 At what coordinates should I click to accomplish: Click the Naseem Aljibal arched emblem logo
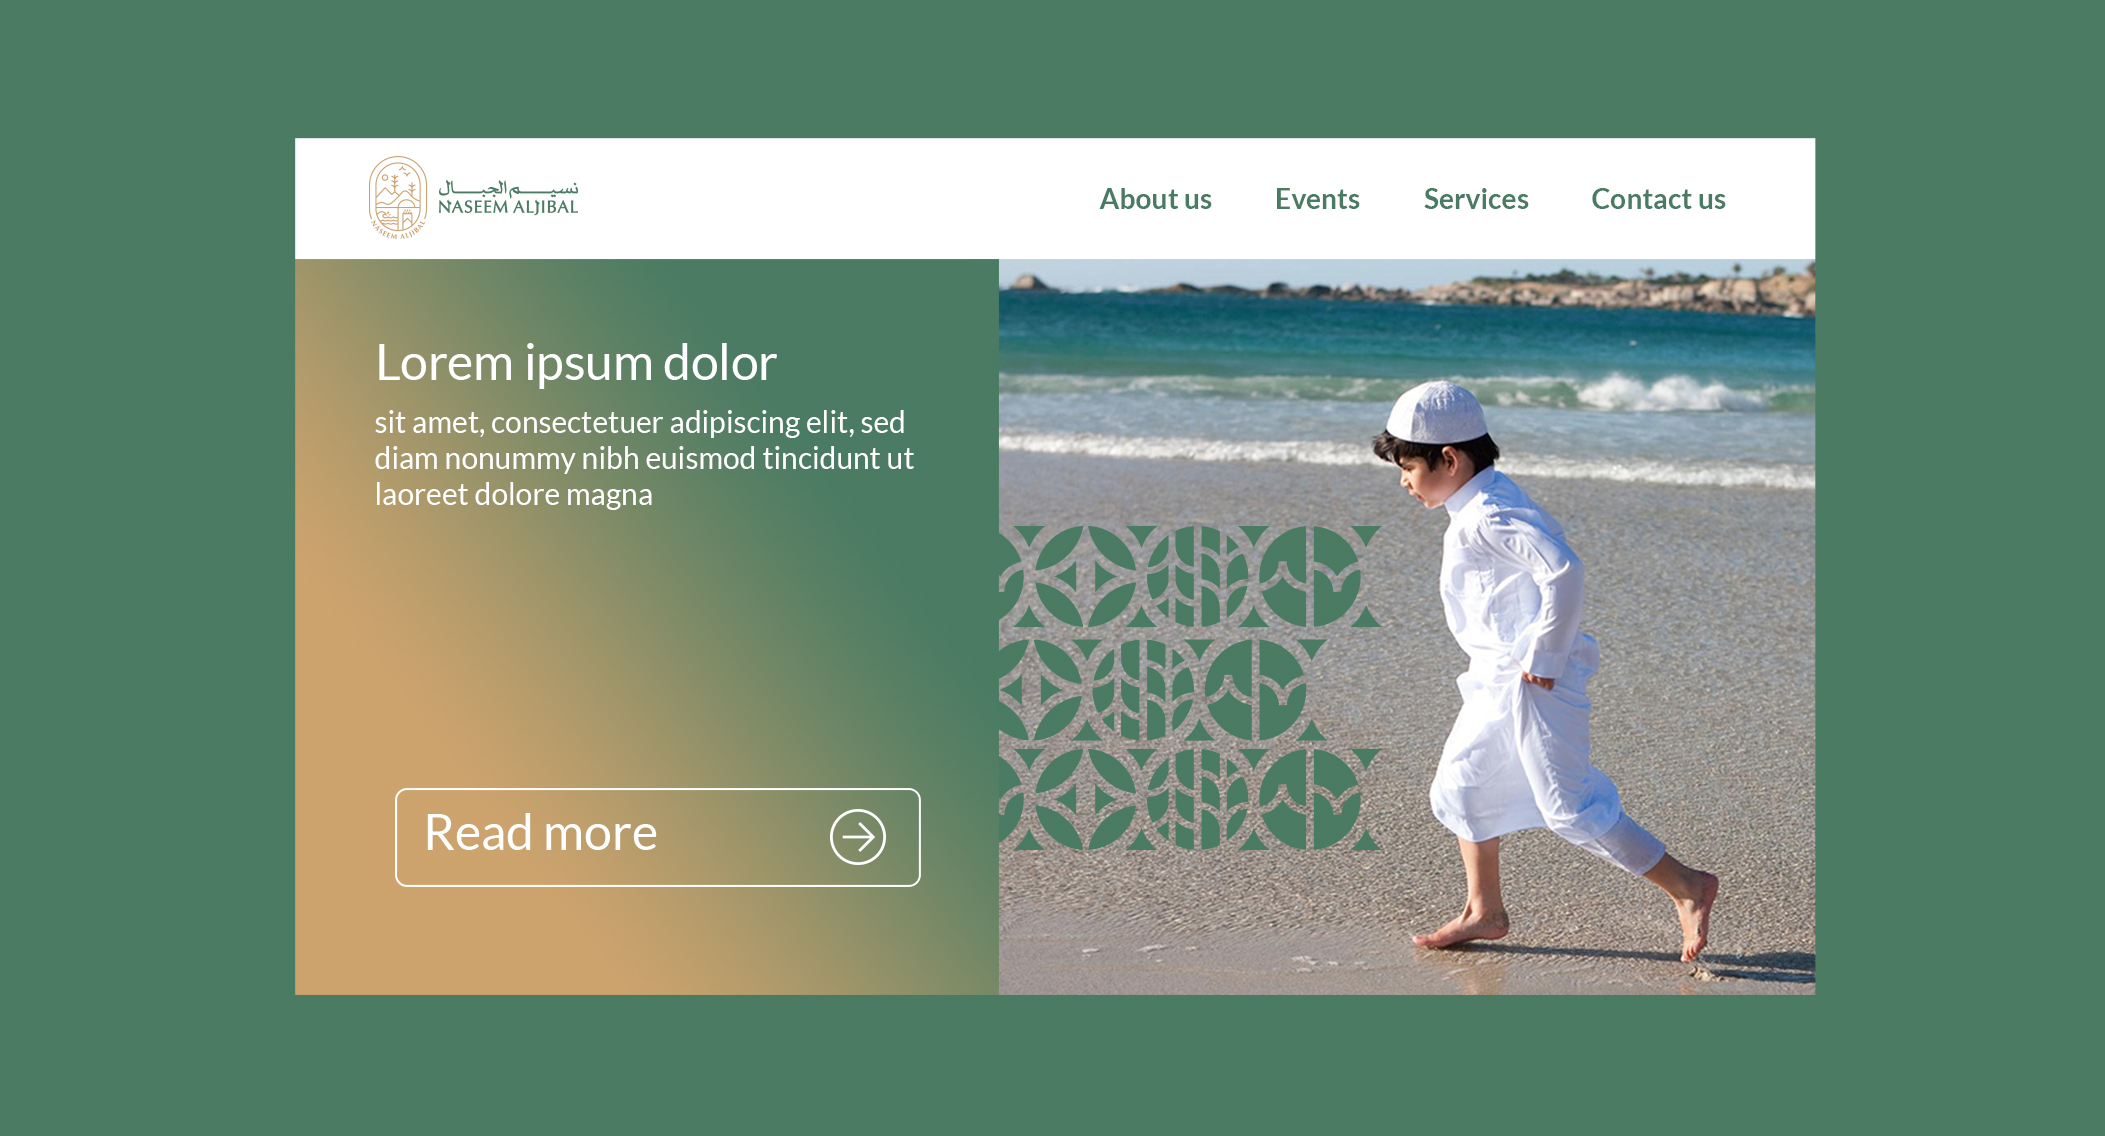point(398,197)
